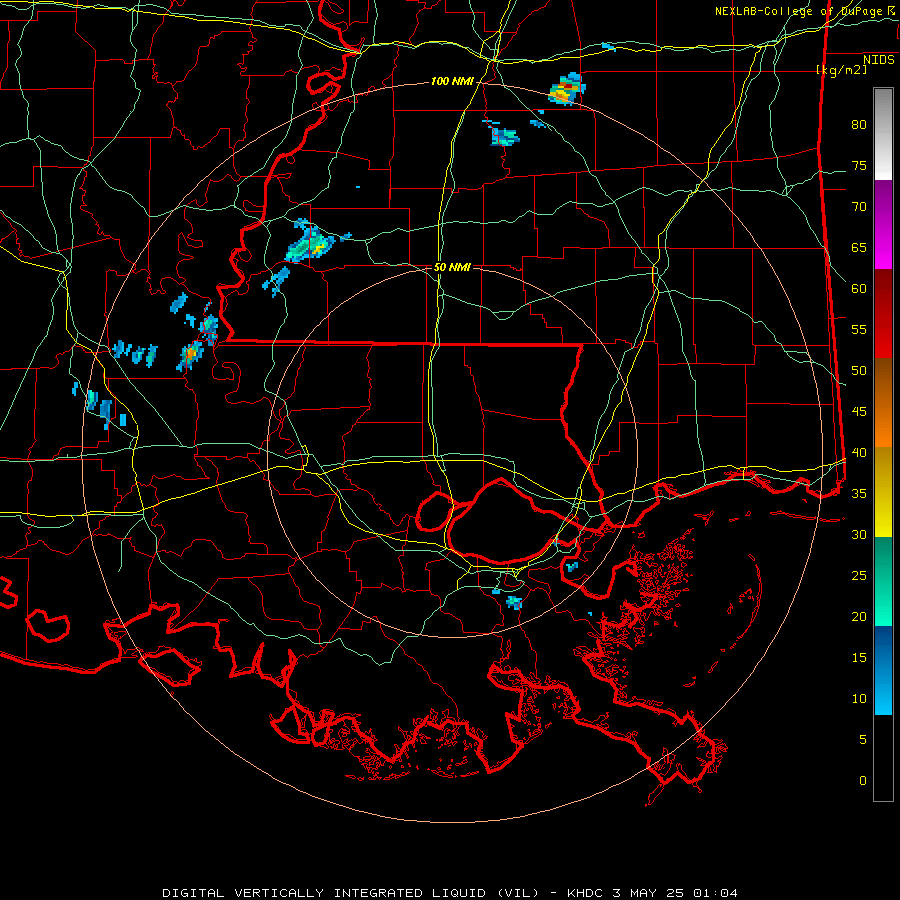The image size is (900, 900).
Task: Click the 65 value on the scale
Action: [859, 247]
